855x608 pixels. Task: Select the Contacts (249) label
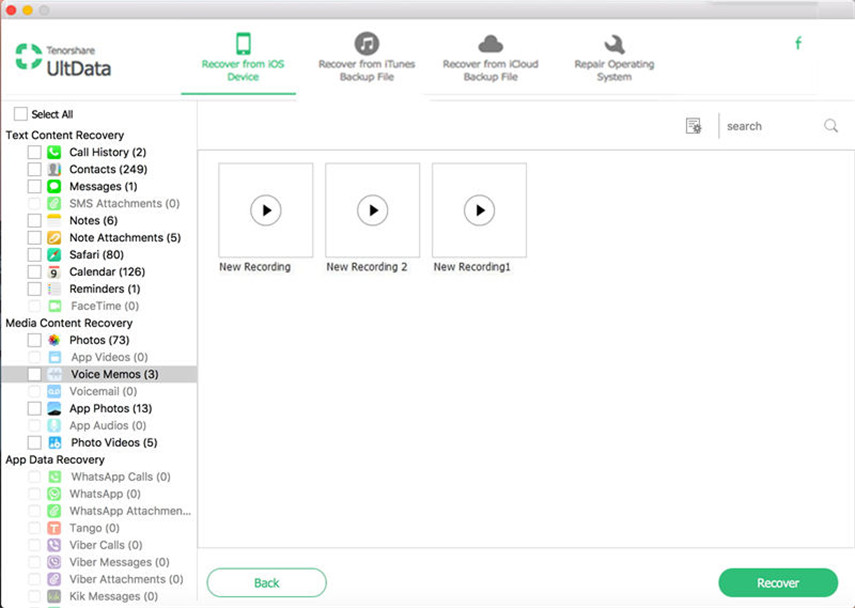pos(108,169)
